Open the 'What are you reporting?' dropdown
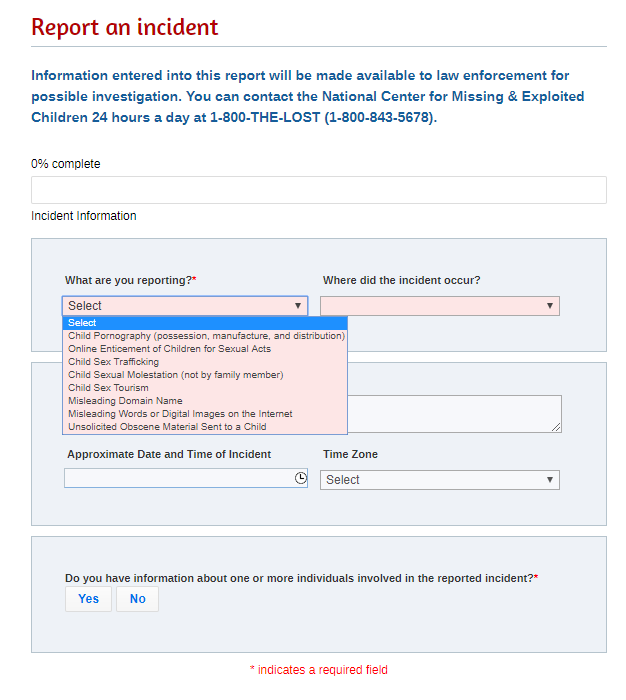This screenshot has height=700, width=626. (185, 306)
